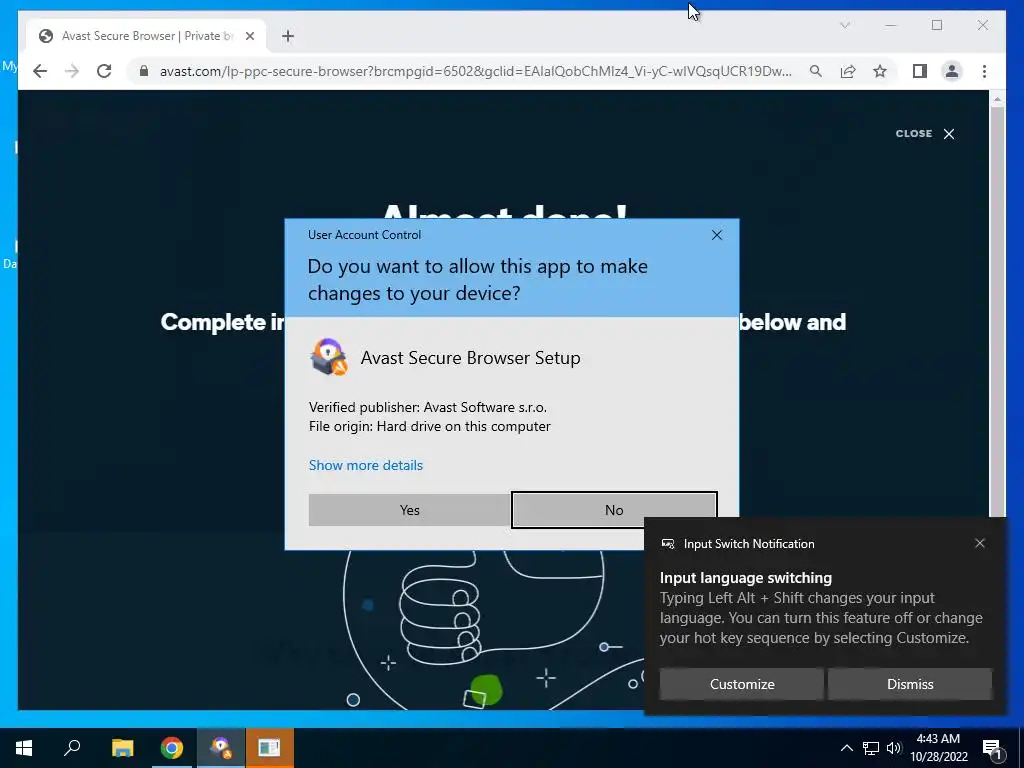Click the Avast Secure Browser Setup icon
This screenshot has width=1024, height=768.
(328, 357)
